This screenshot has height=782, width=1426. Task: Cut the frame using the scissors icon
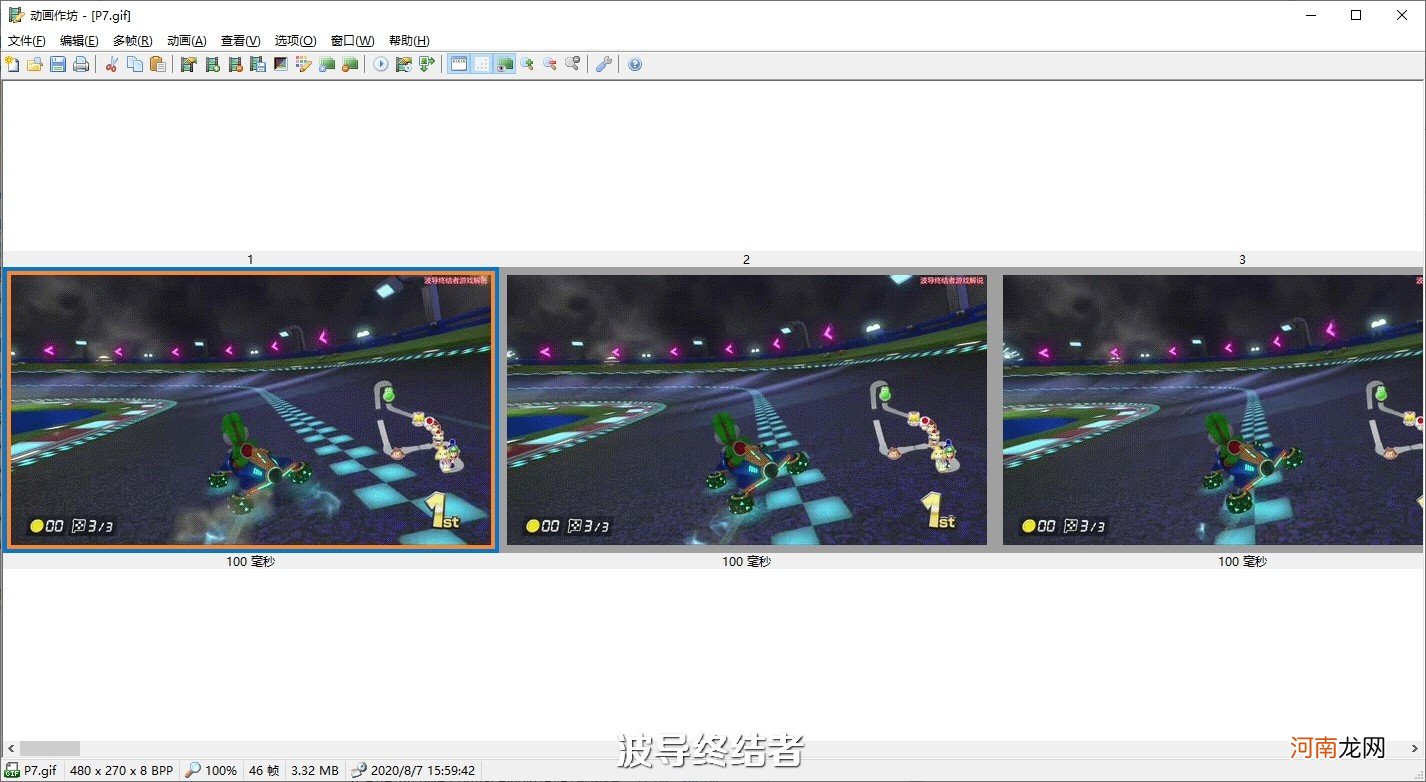(112, 64)
